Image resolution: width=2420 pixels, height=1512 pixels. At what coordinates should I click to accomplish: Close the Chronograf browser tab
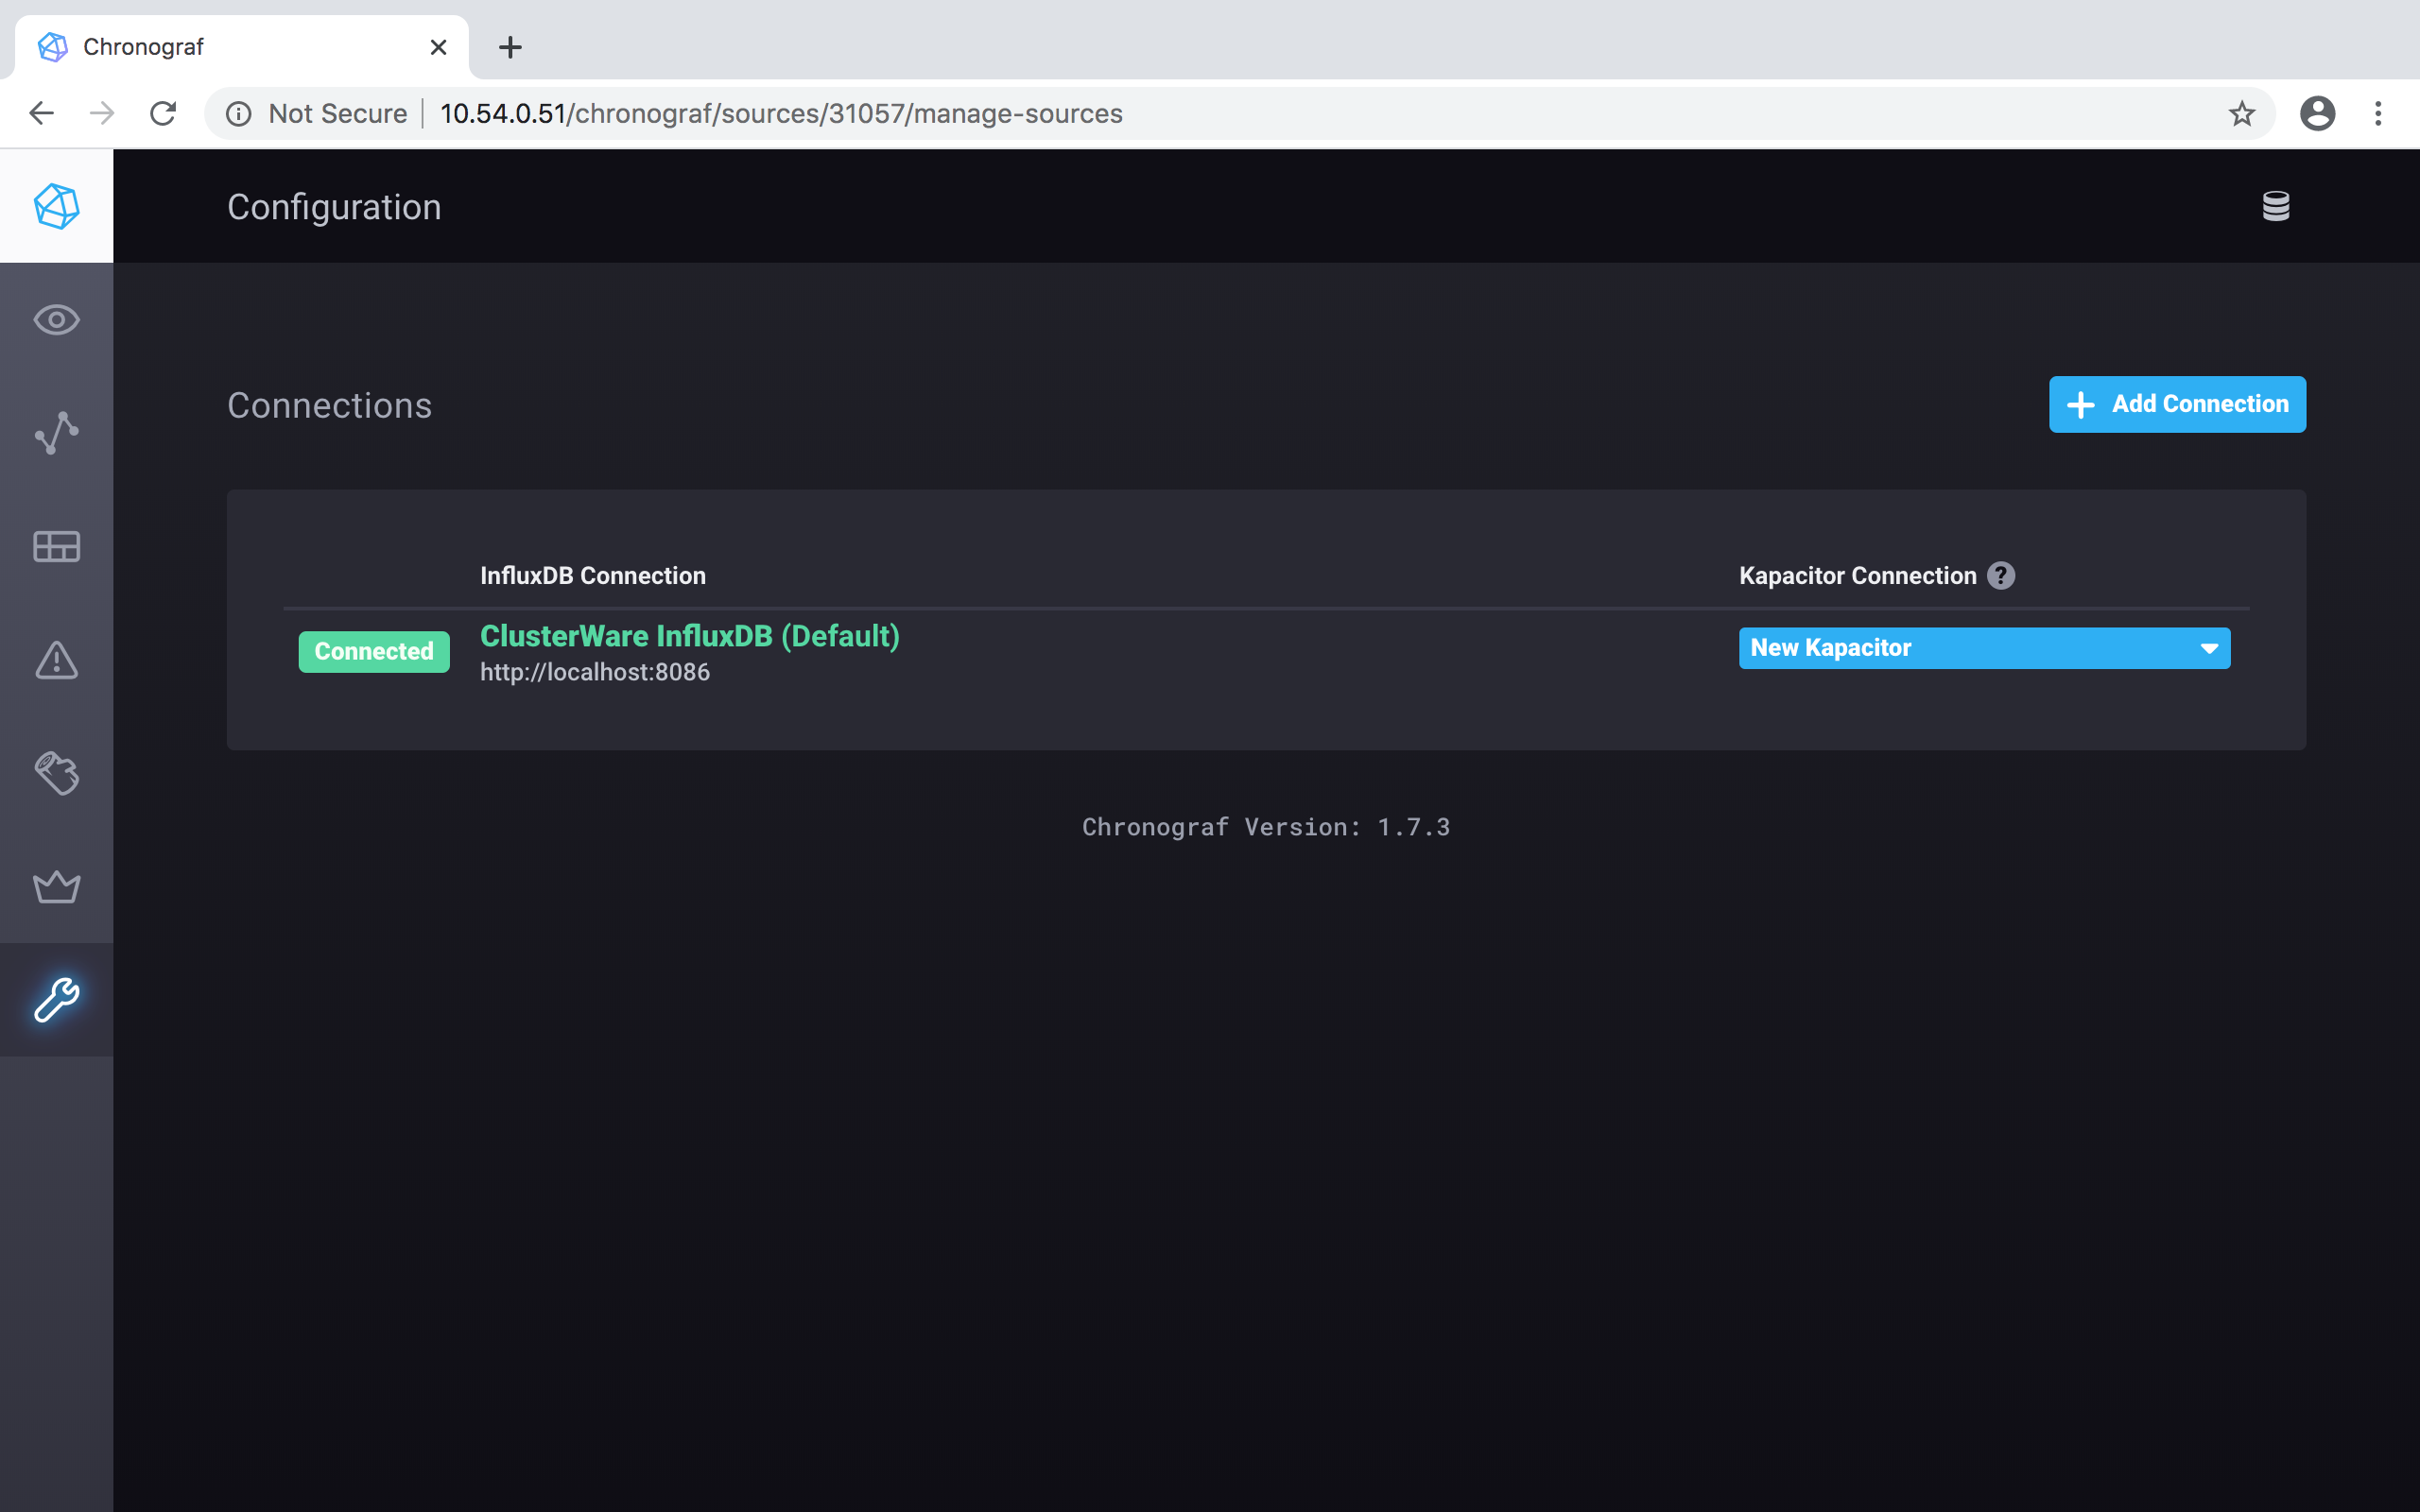point(438,47)
